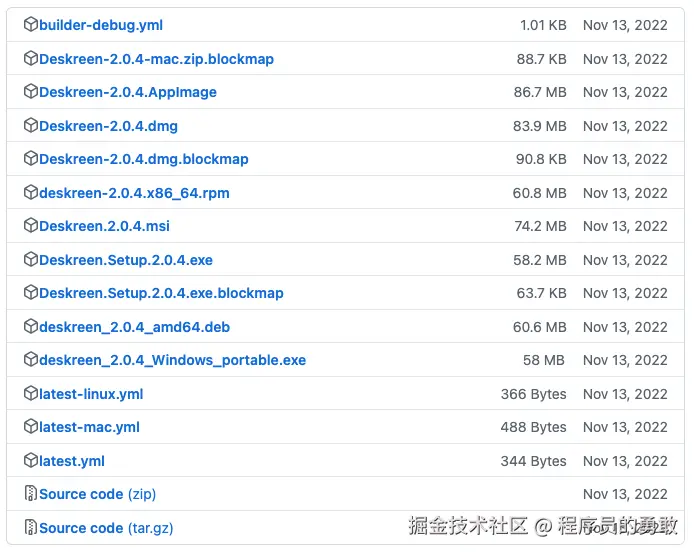
Task: Click the 488 Bytes size value
Action: 533,427
